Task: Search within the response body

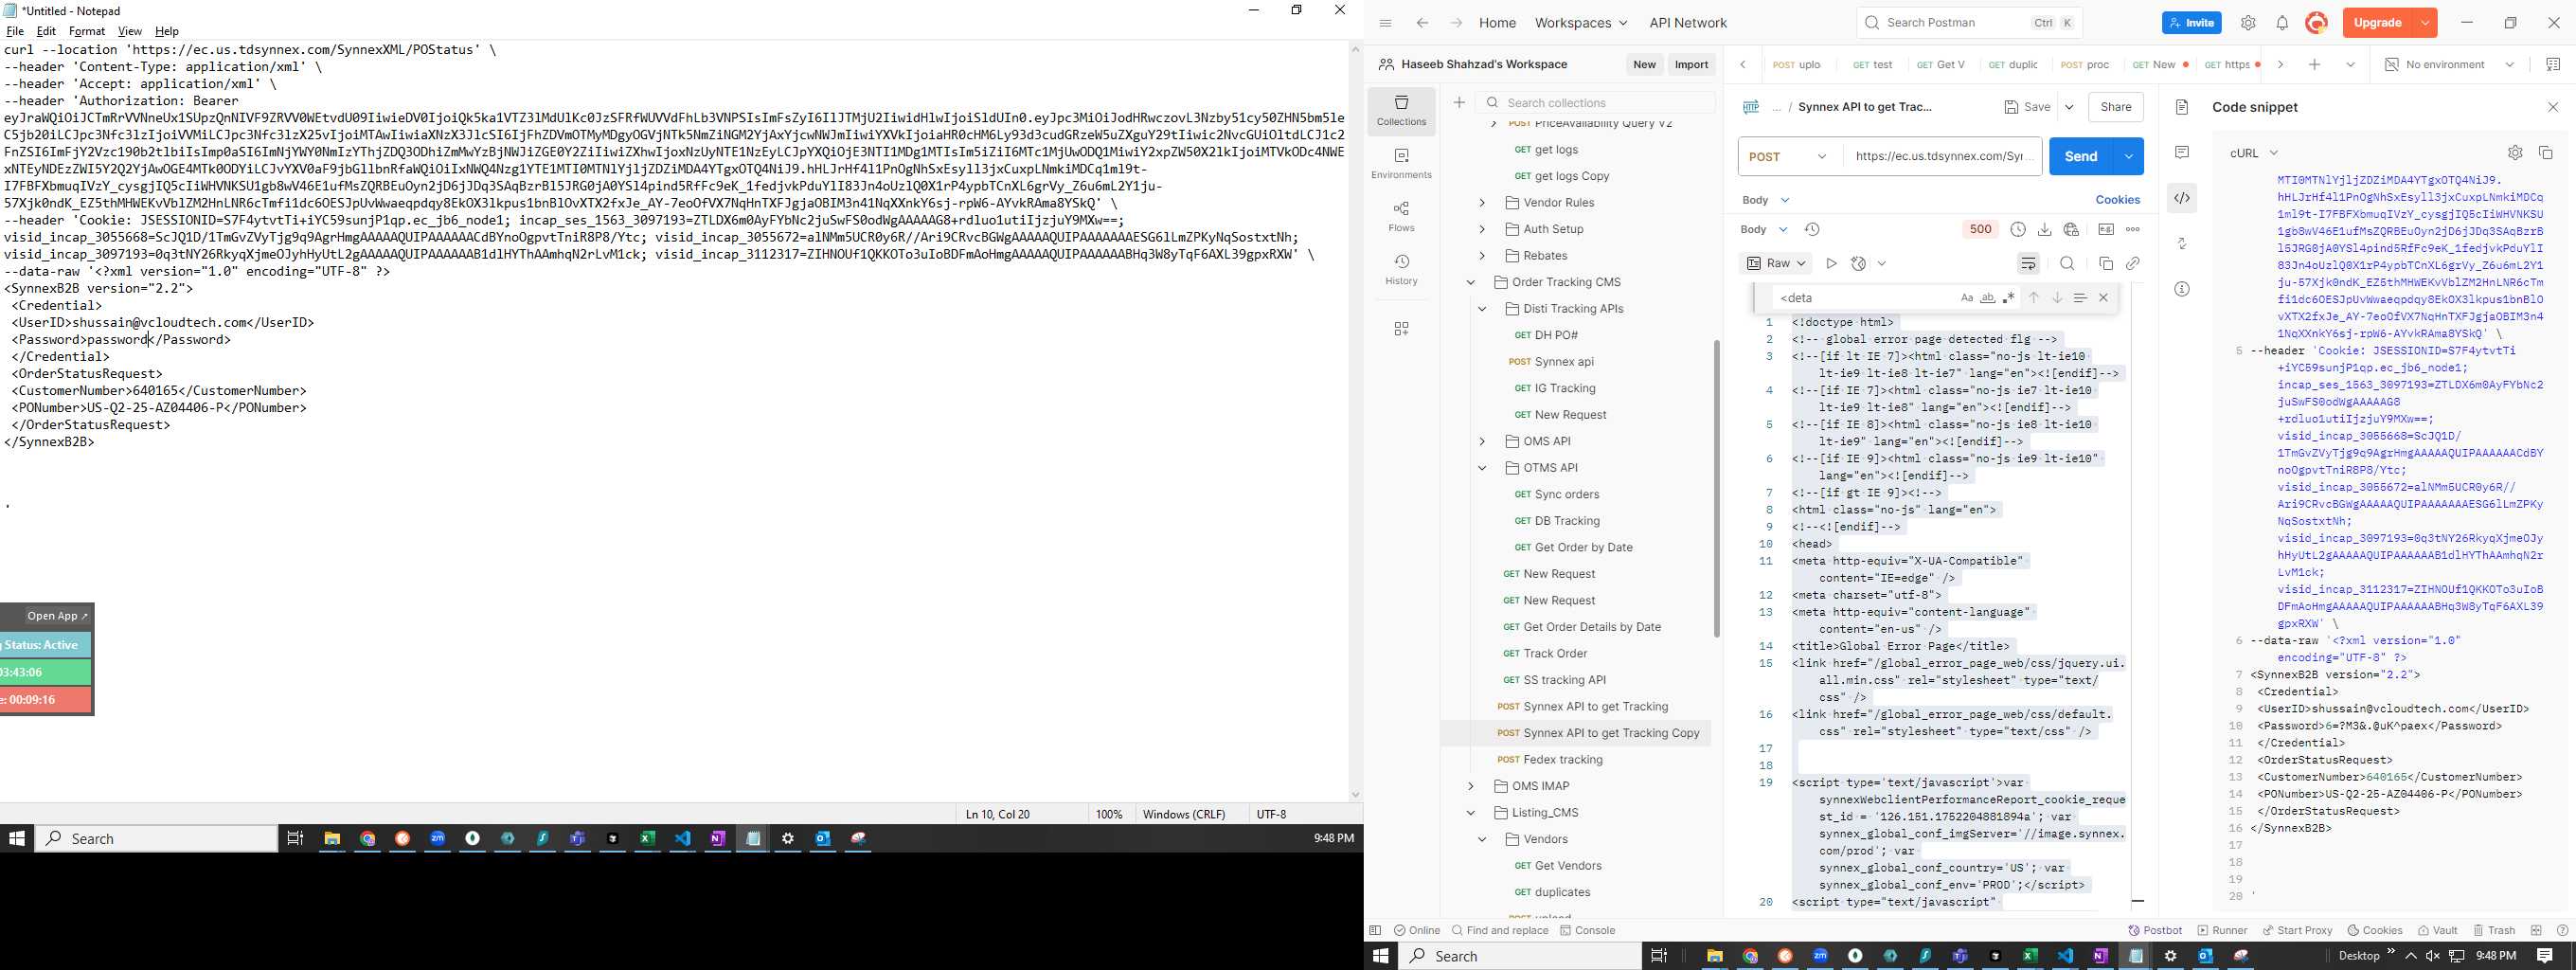Action: coord(2067,263)
